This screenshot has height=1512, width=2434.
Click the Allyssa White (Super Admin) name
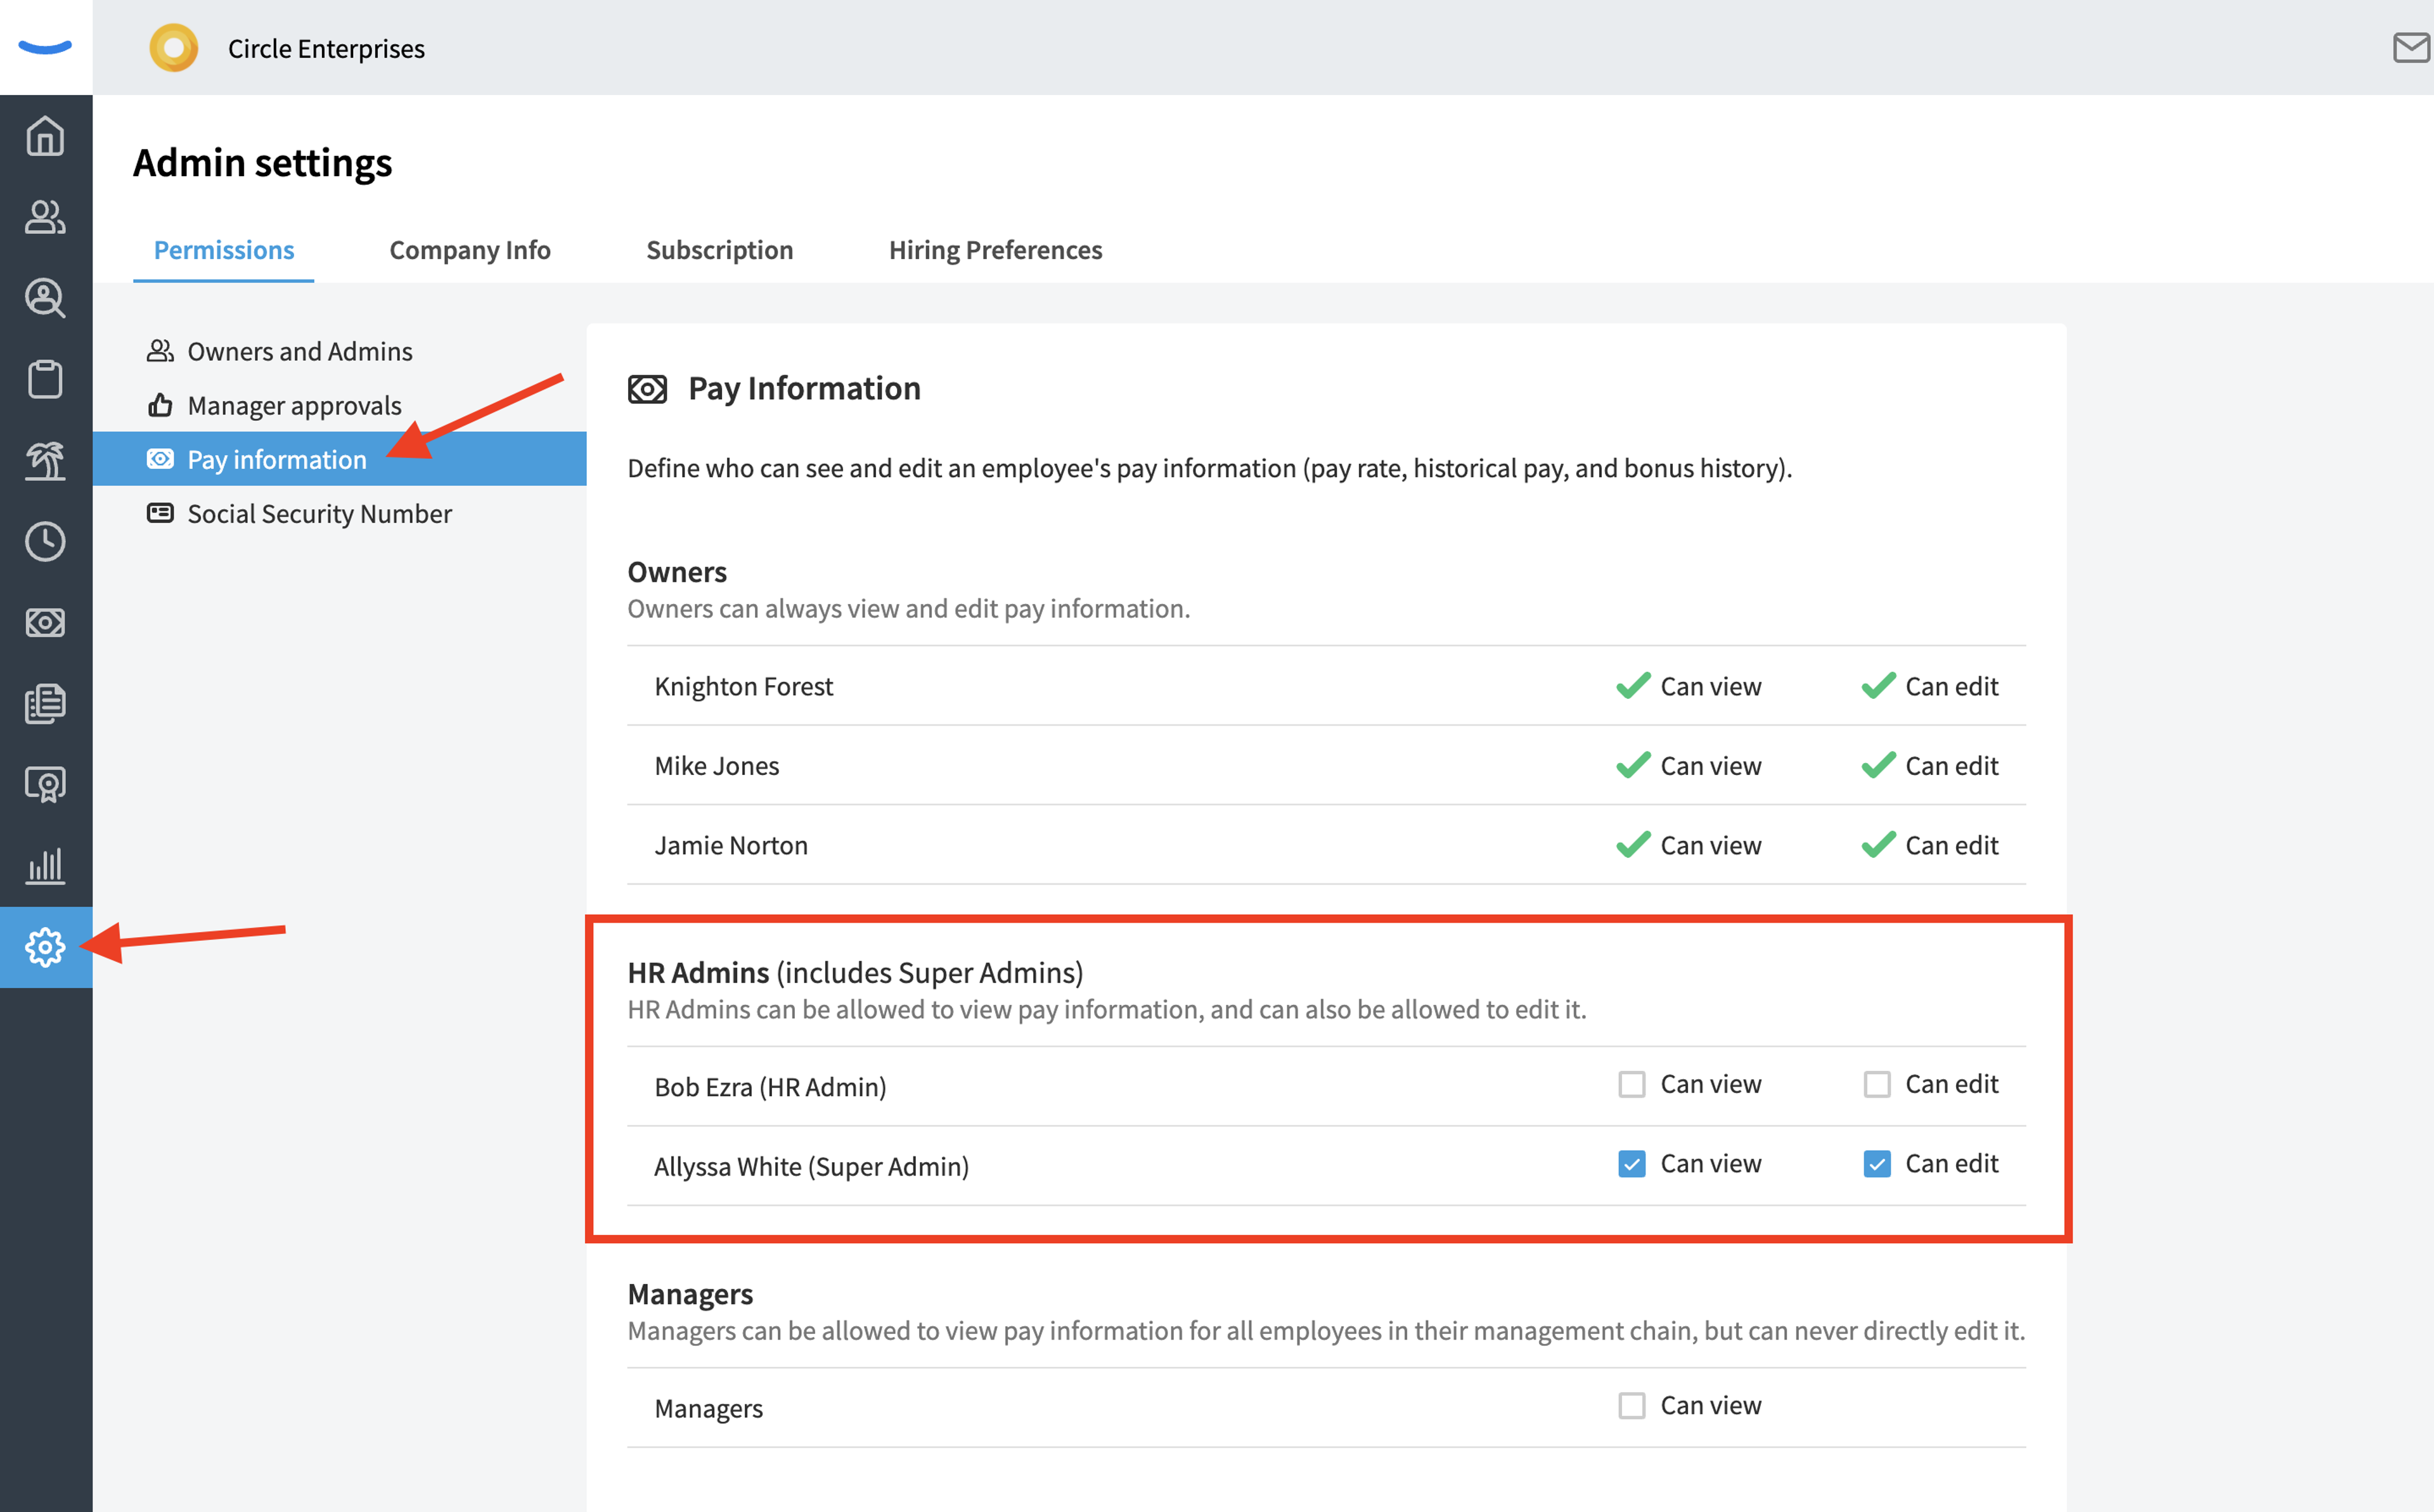pyautogui.click(x=812, y=1167)
